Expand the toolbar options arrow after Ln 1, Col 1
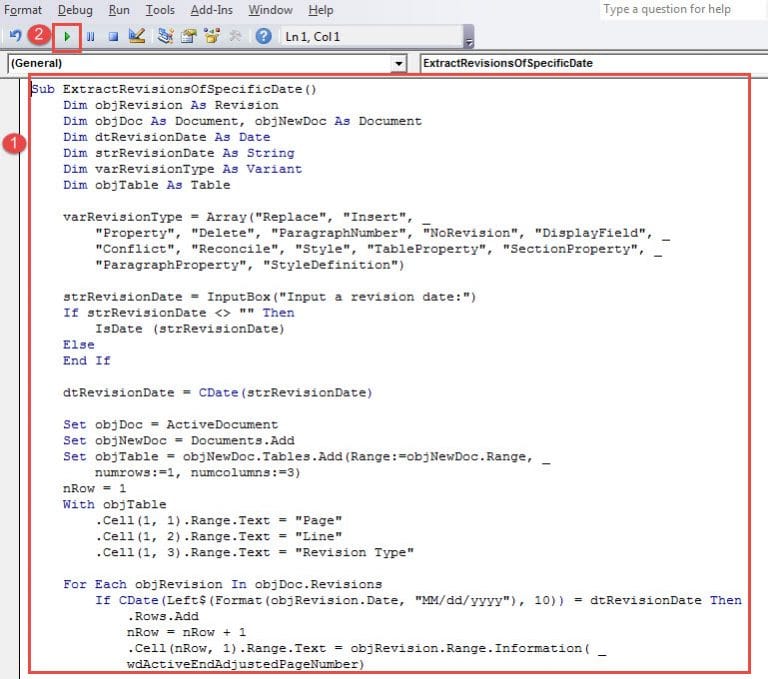 tap(469, 40)
